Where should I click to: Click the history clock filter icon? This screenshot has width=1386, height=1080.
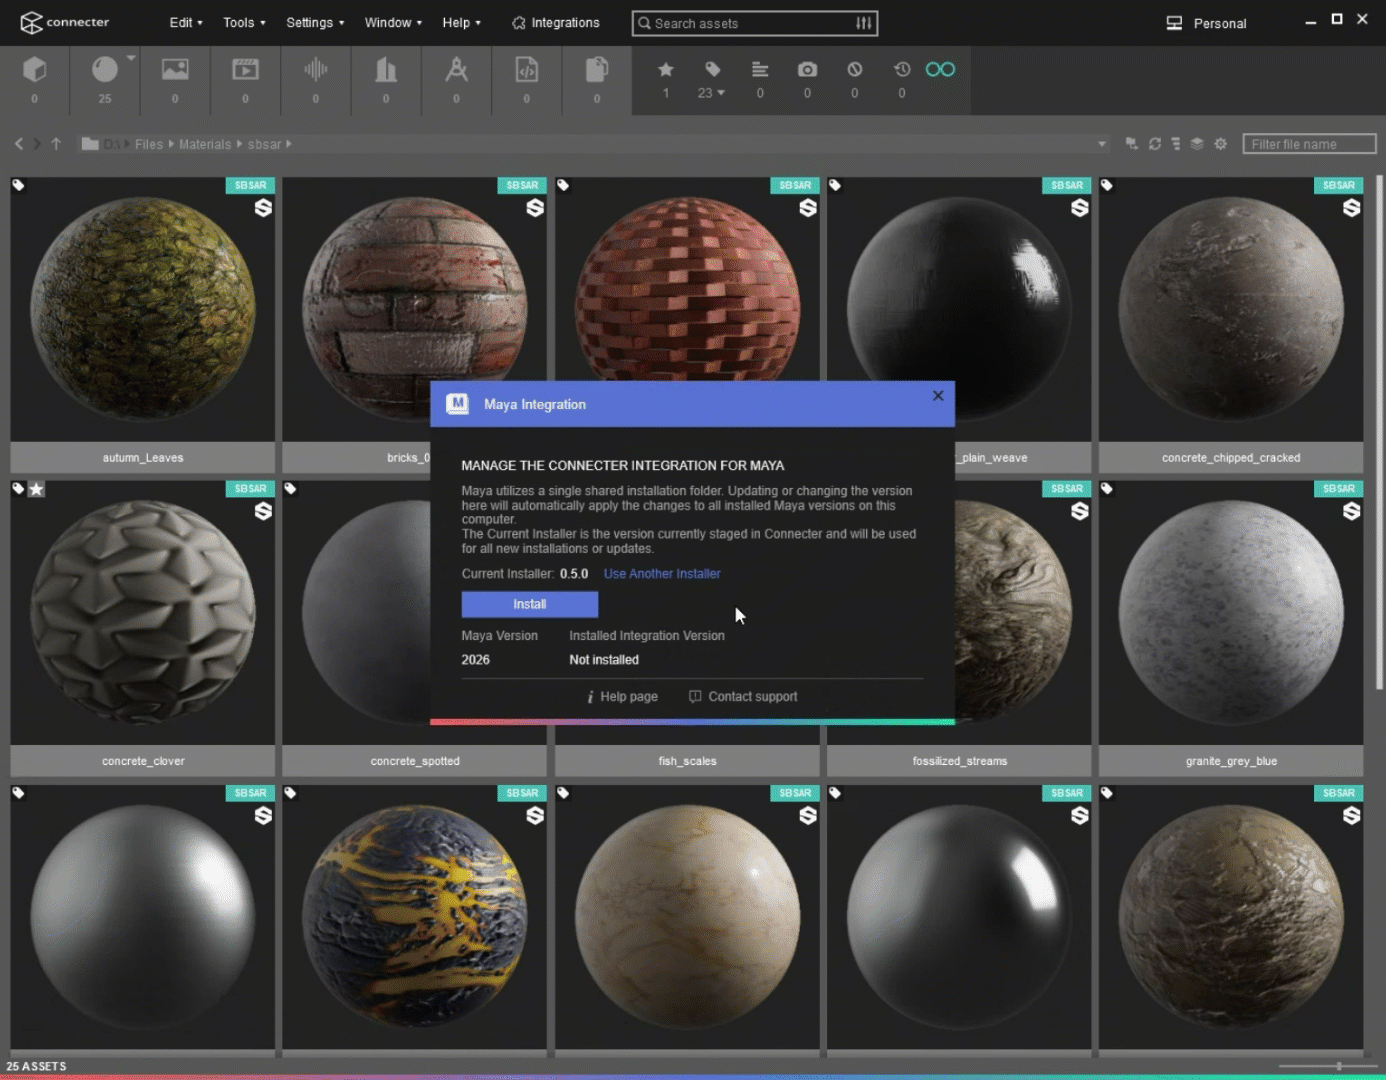[x=902, y=69]
